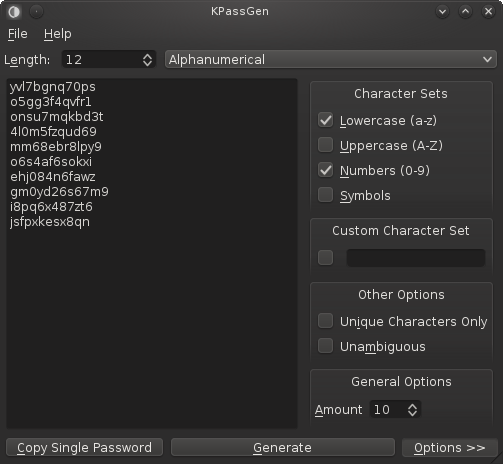Minimize the KPassGen window

442,12
